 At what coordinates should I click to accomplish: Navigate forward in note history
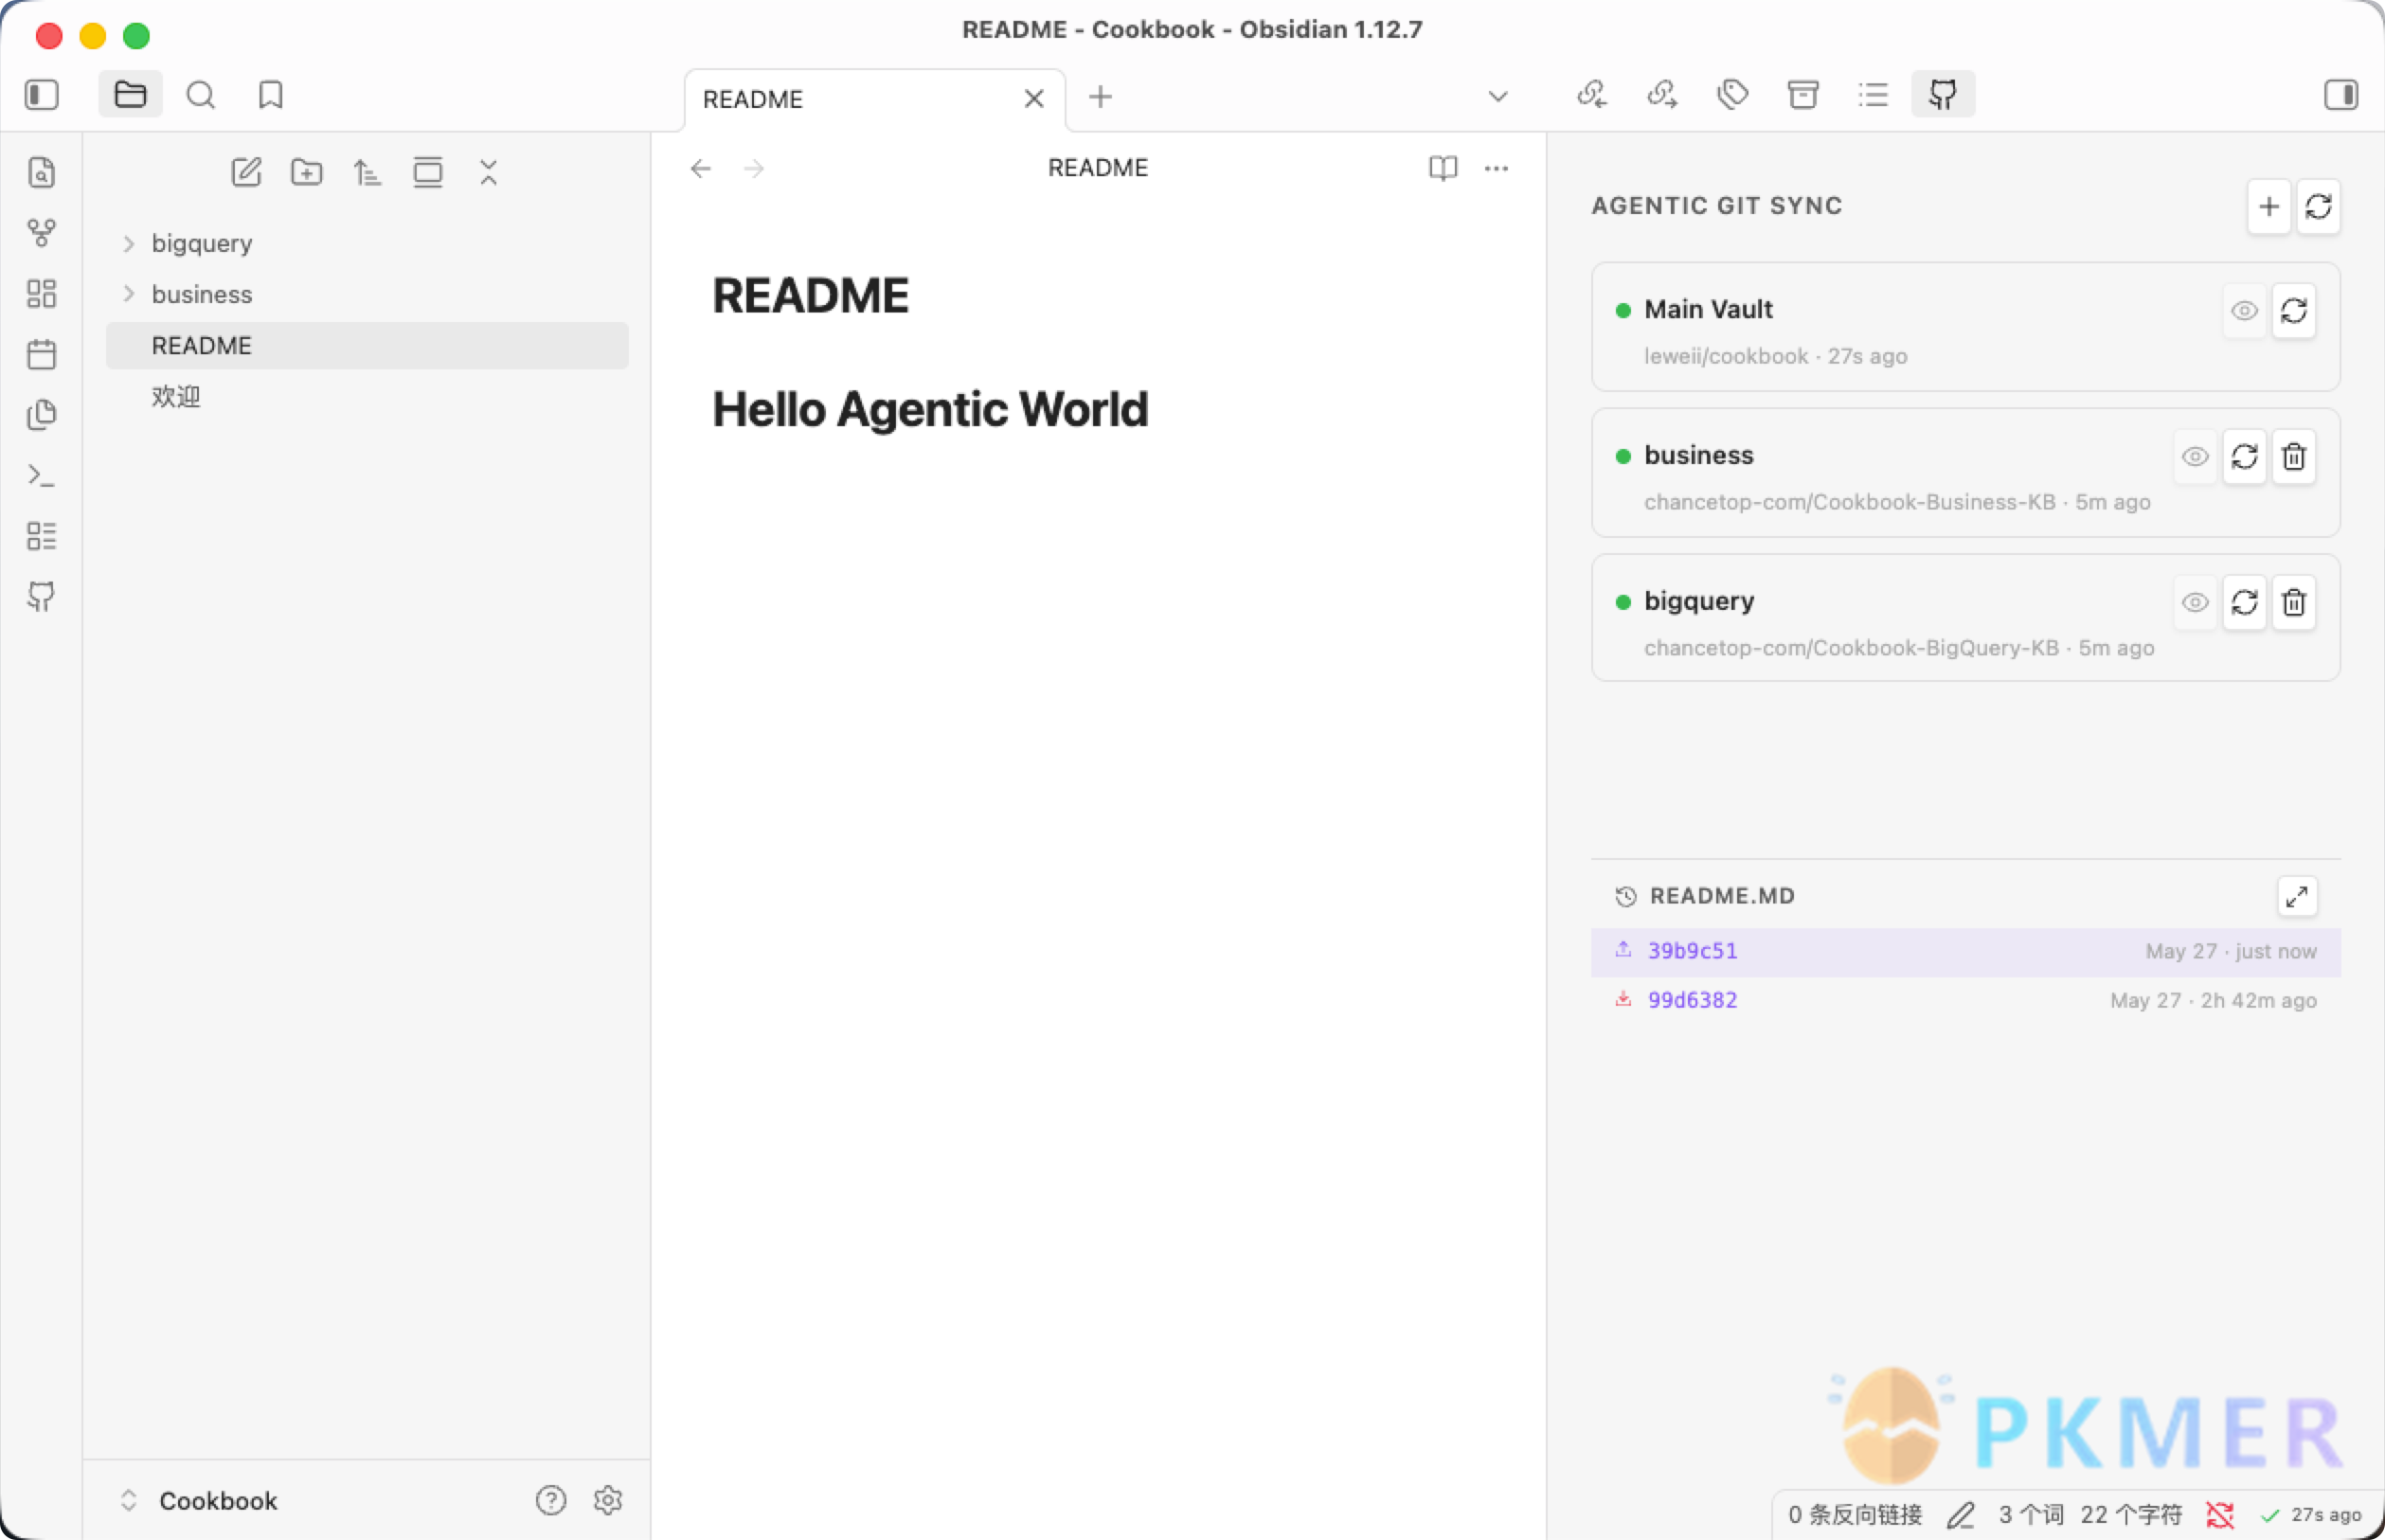[x=754, y=168]
